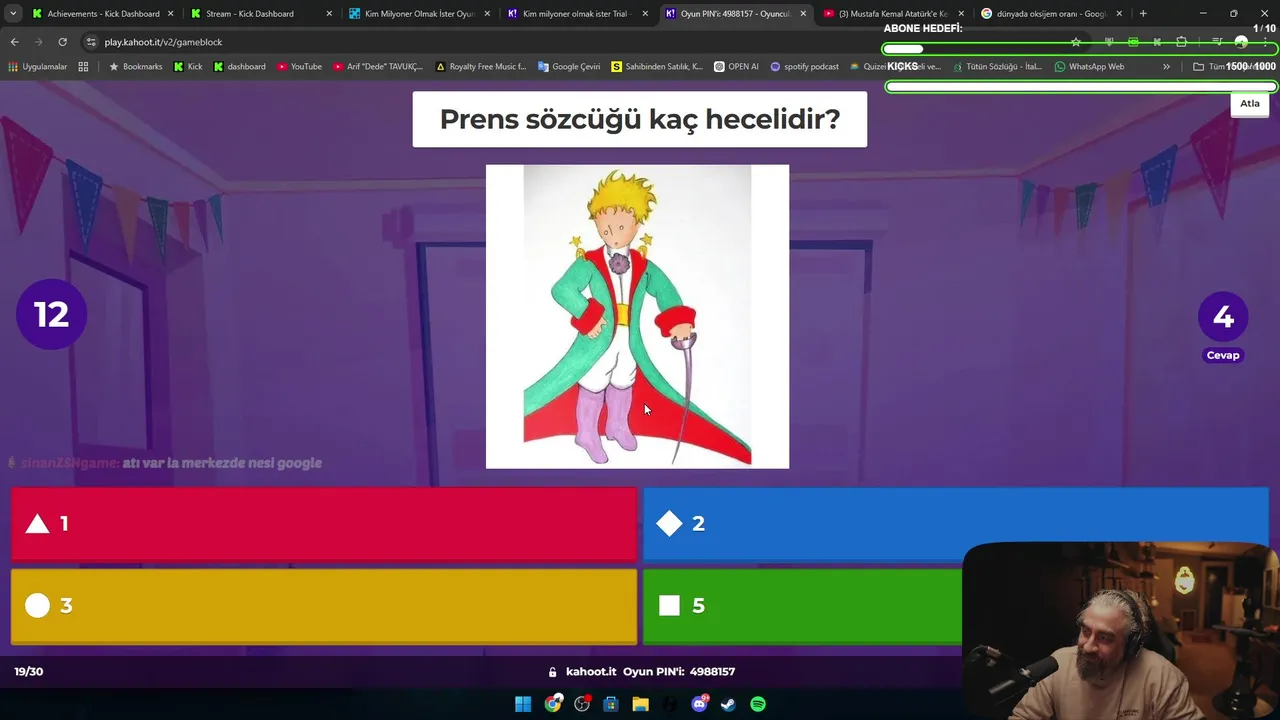Click the question text Prens sözcüğü kaç hecelidir
The width and height of the screenshot is (1280, 720).
pyautogui.click(x=640, y=119)
